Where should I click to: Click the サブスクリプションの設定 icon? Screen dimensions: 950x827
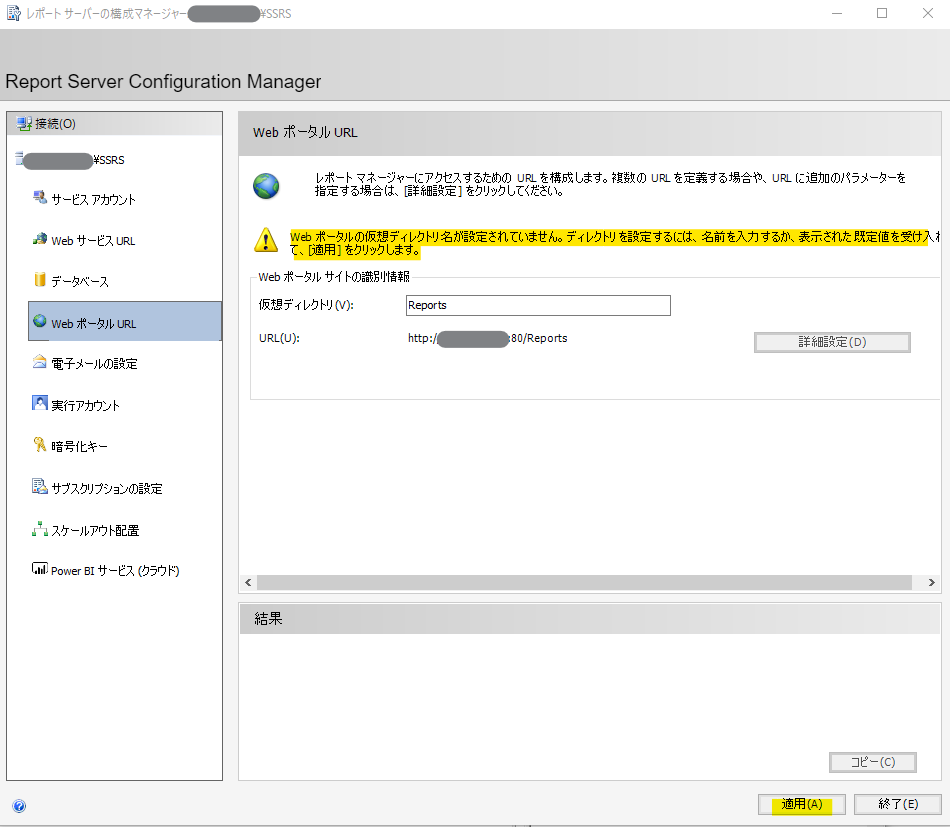pos(40,488)
